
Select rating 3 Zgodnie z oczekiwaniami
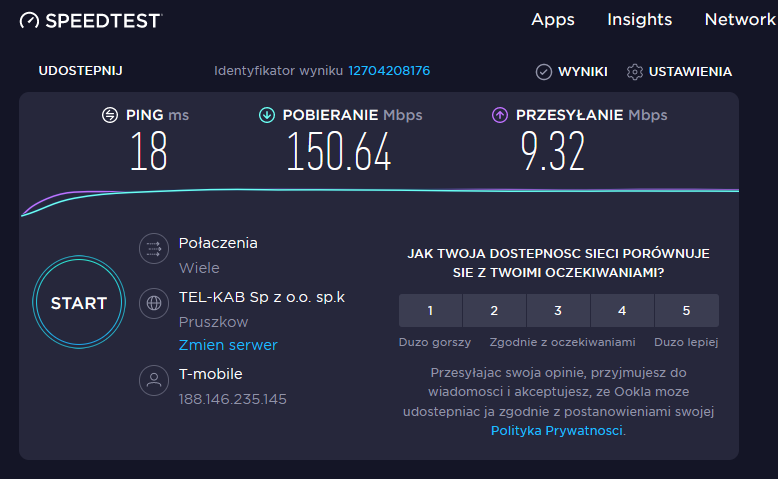pyautogui.click(x=558, y=310)
